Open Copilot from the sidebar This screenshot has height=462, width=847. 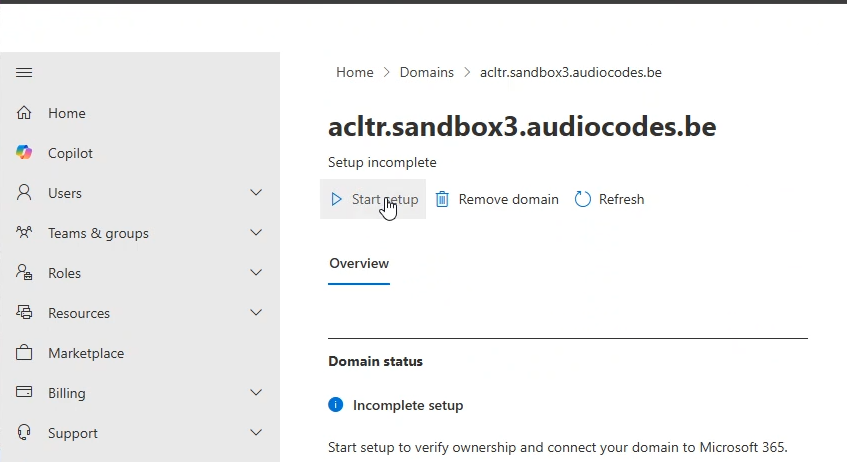click(x=70, y=153)
